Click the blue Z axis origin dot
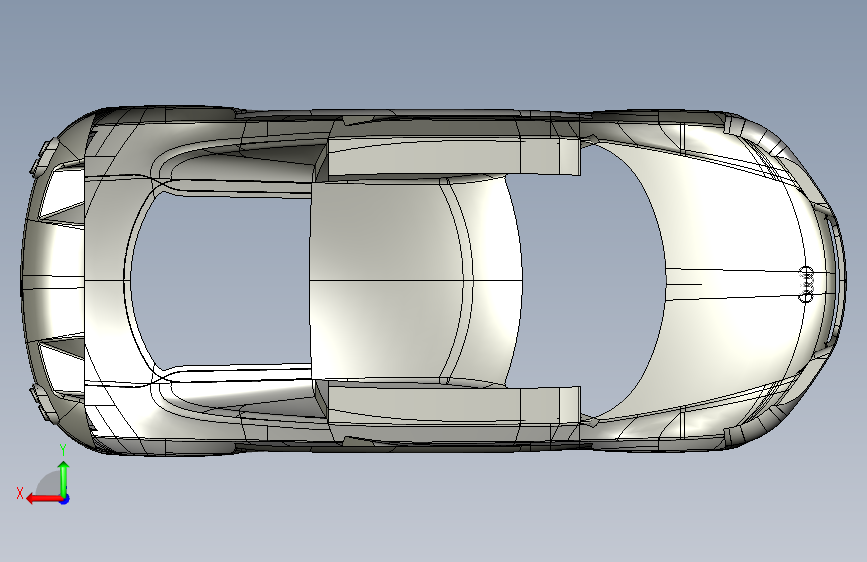Screen dimensions: 867x562 [65, 499]
